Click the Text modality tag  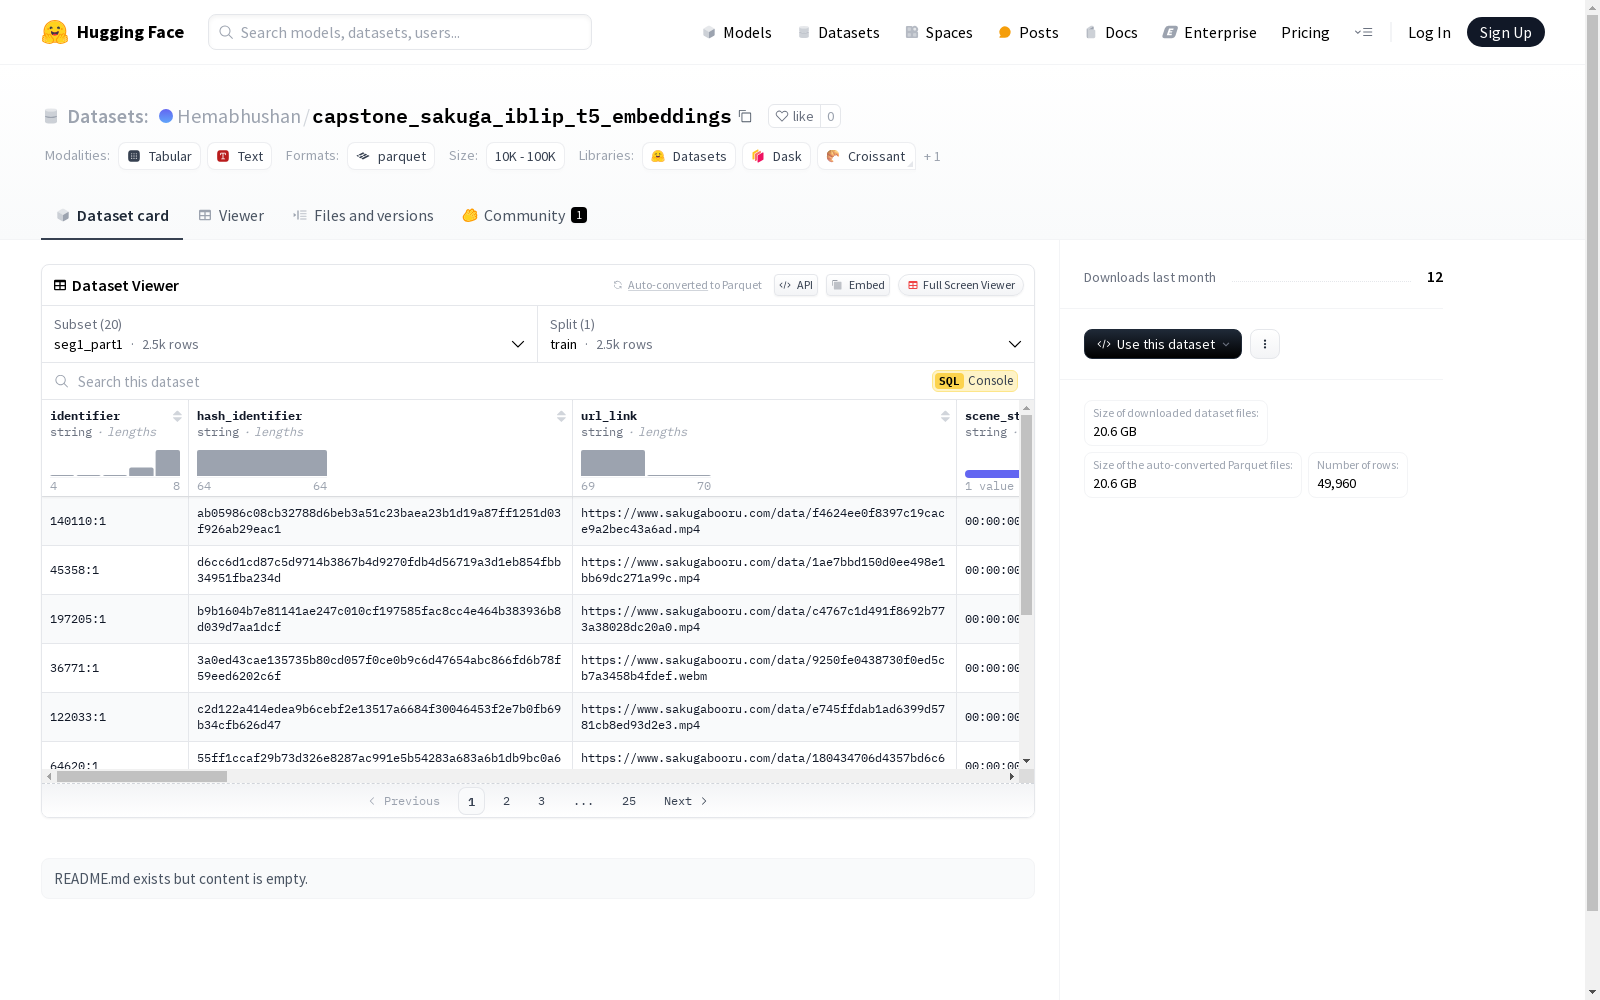(x=240, y=156)
